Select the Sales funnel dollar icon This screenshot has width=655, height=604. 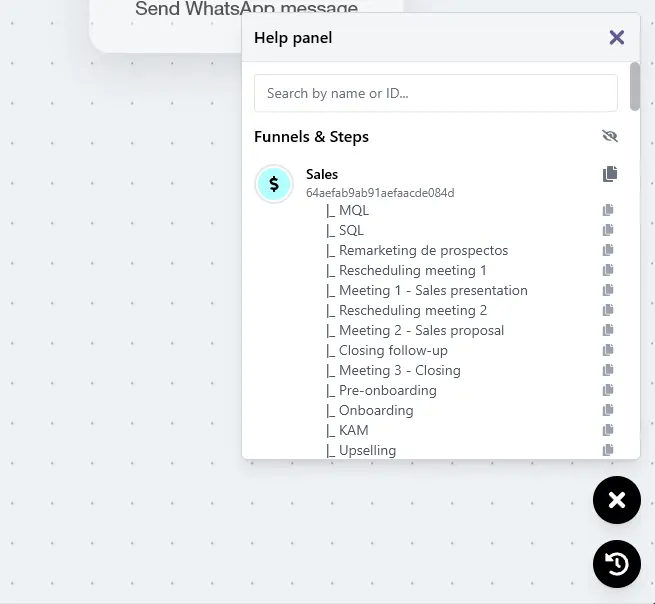[x=274, y=184]
